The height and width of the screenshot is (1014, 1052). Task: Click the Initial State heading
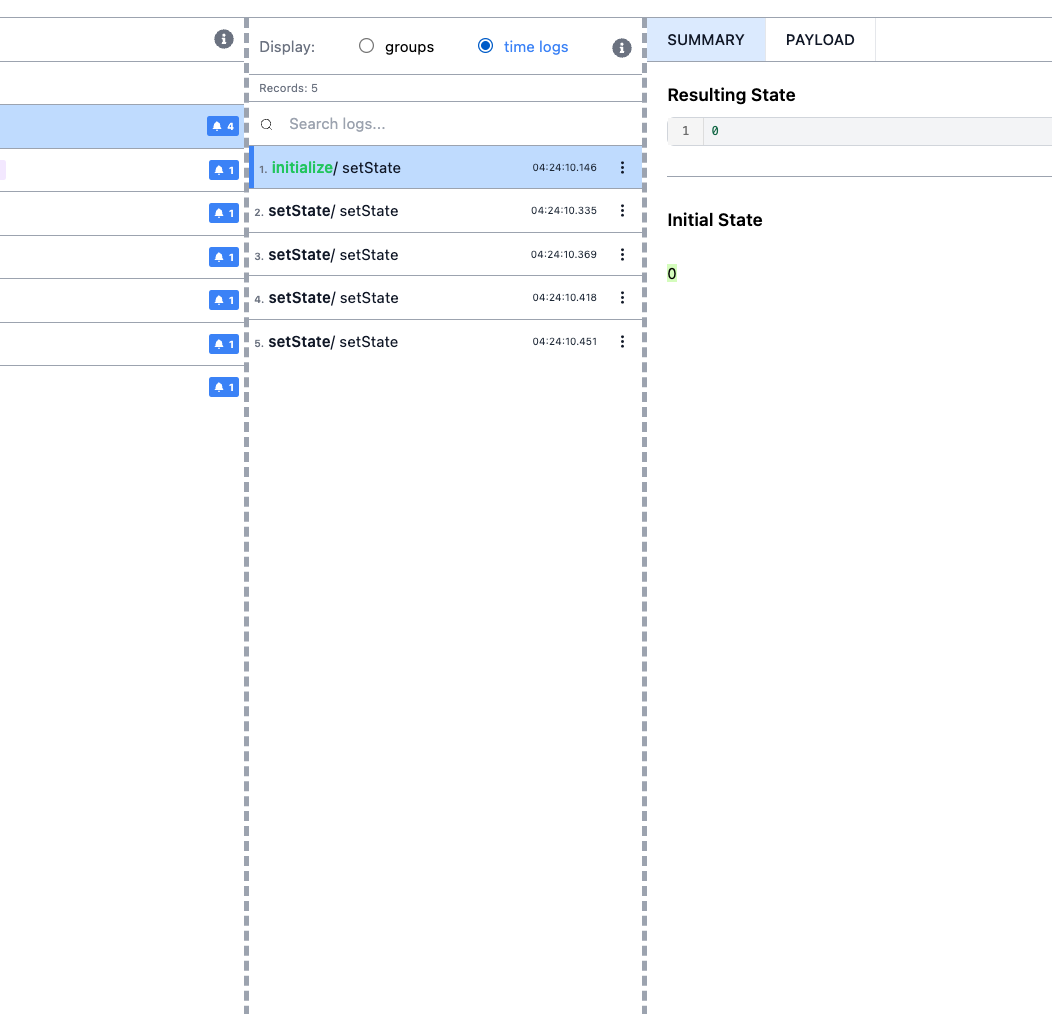coord(715,220)
